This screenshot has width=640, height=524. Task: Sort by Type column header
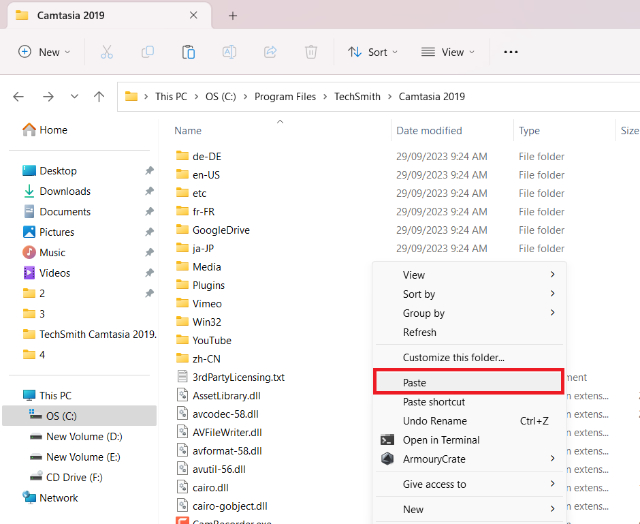coord(529,131)
